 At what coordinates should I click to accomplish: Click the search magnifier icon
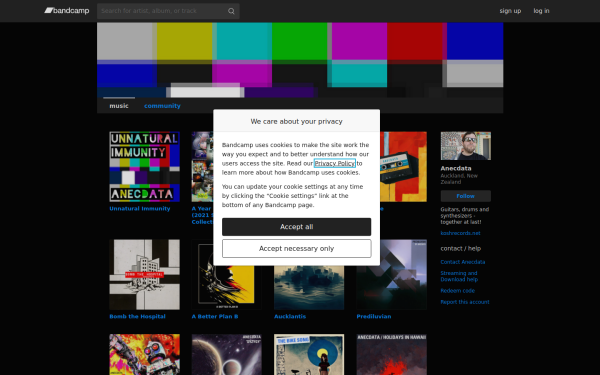pos(231,11)
